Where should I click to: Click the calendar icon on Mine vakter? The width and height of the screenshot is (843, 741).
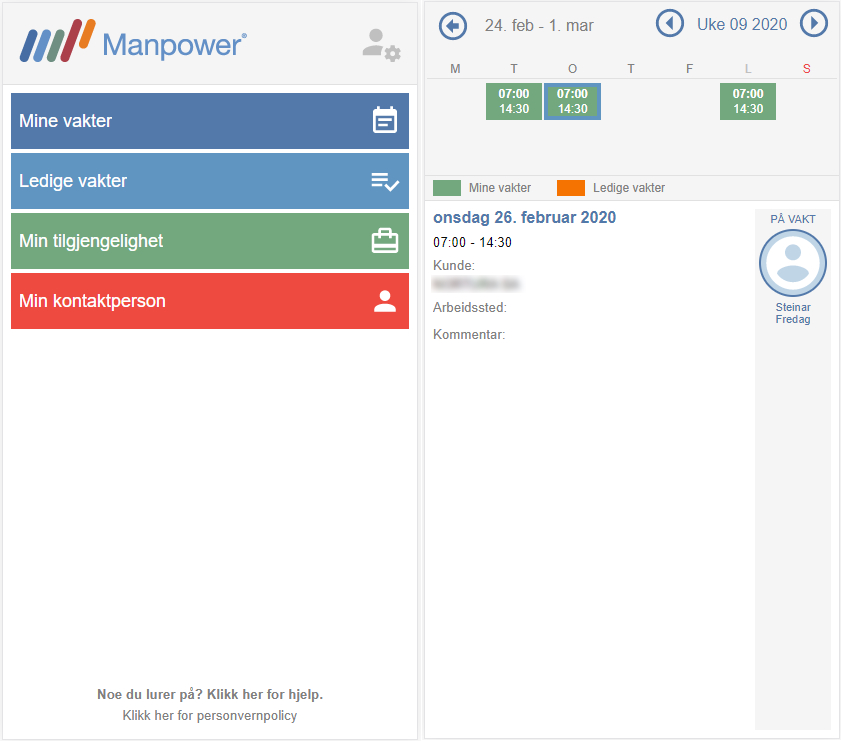[x=385, y=121]
